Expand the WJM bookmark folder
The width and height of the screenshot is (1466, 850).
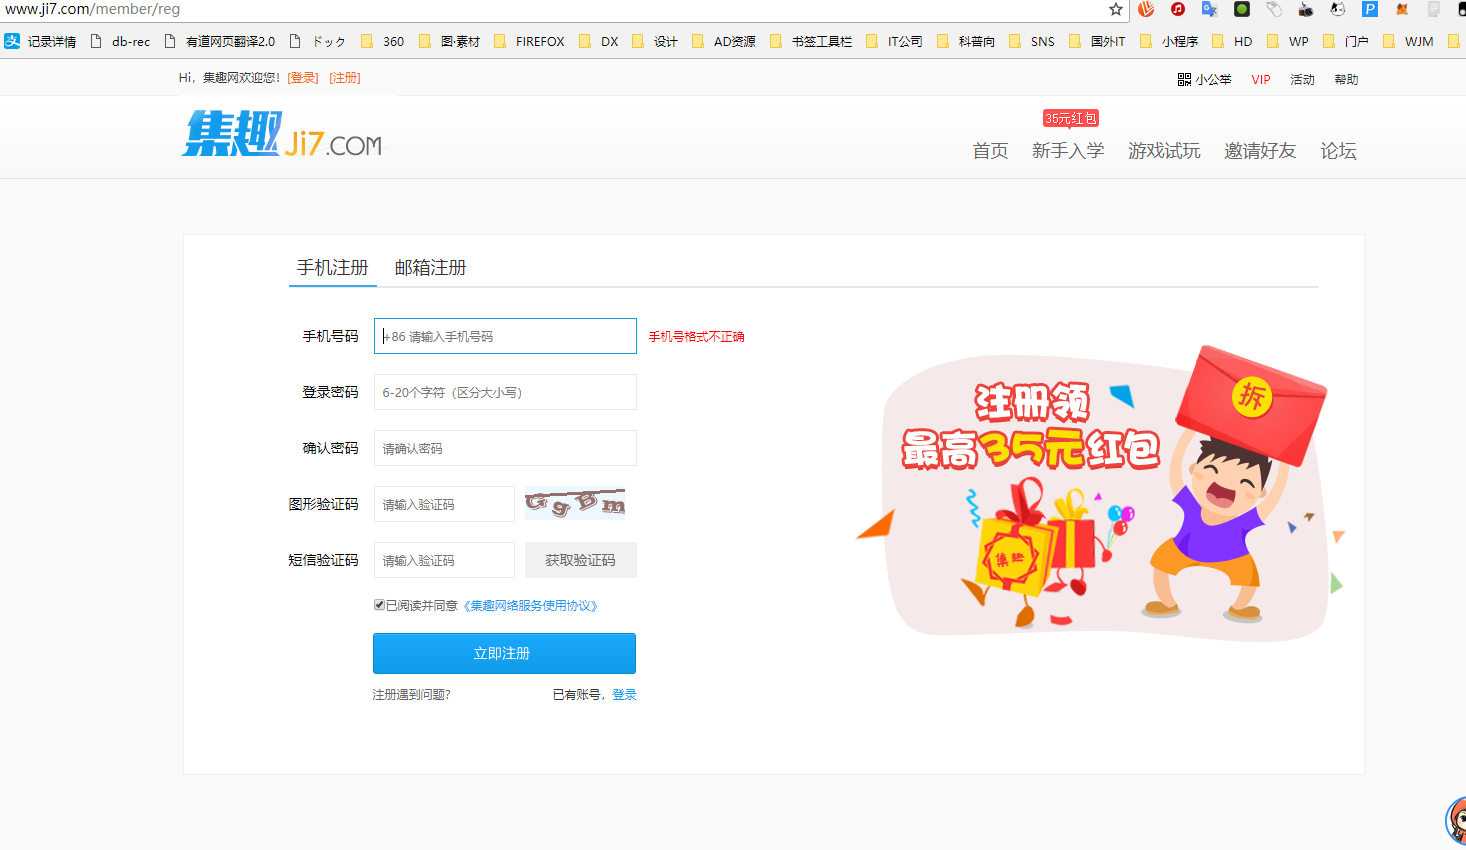(1408, 41)
